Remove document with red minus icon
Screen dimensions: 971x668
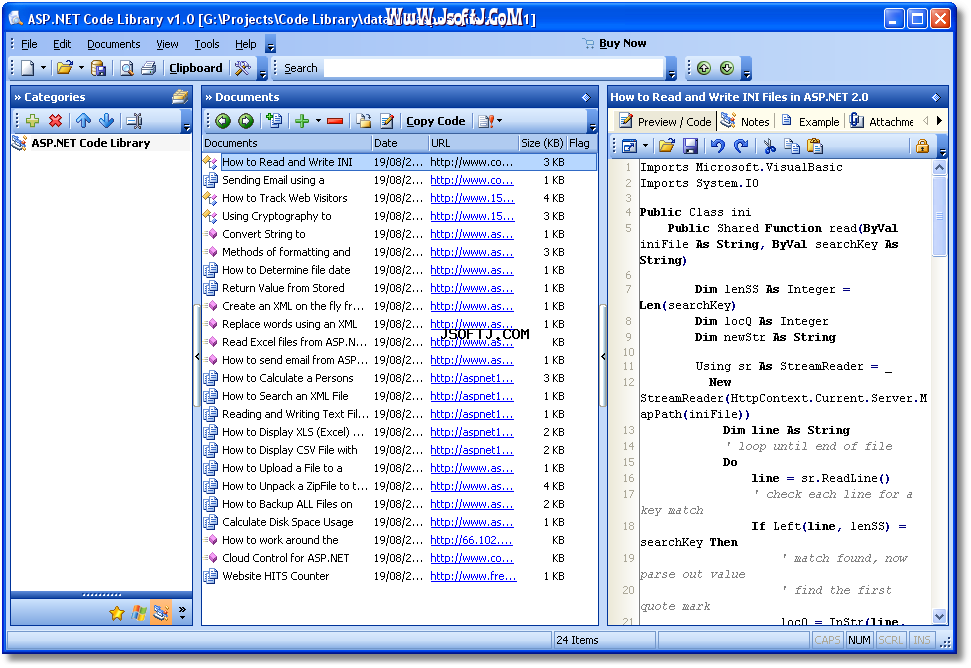(x=335, y=121)
